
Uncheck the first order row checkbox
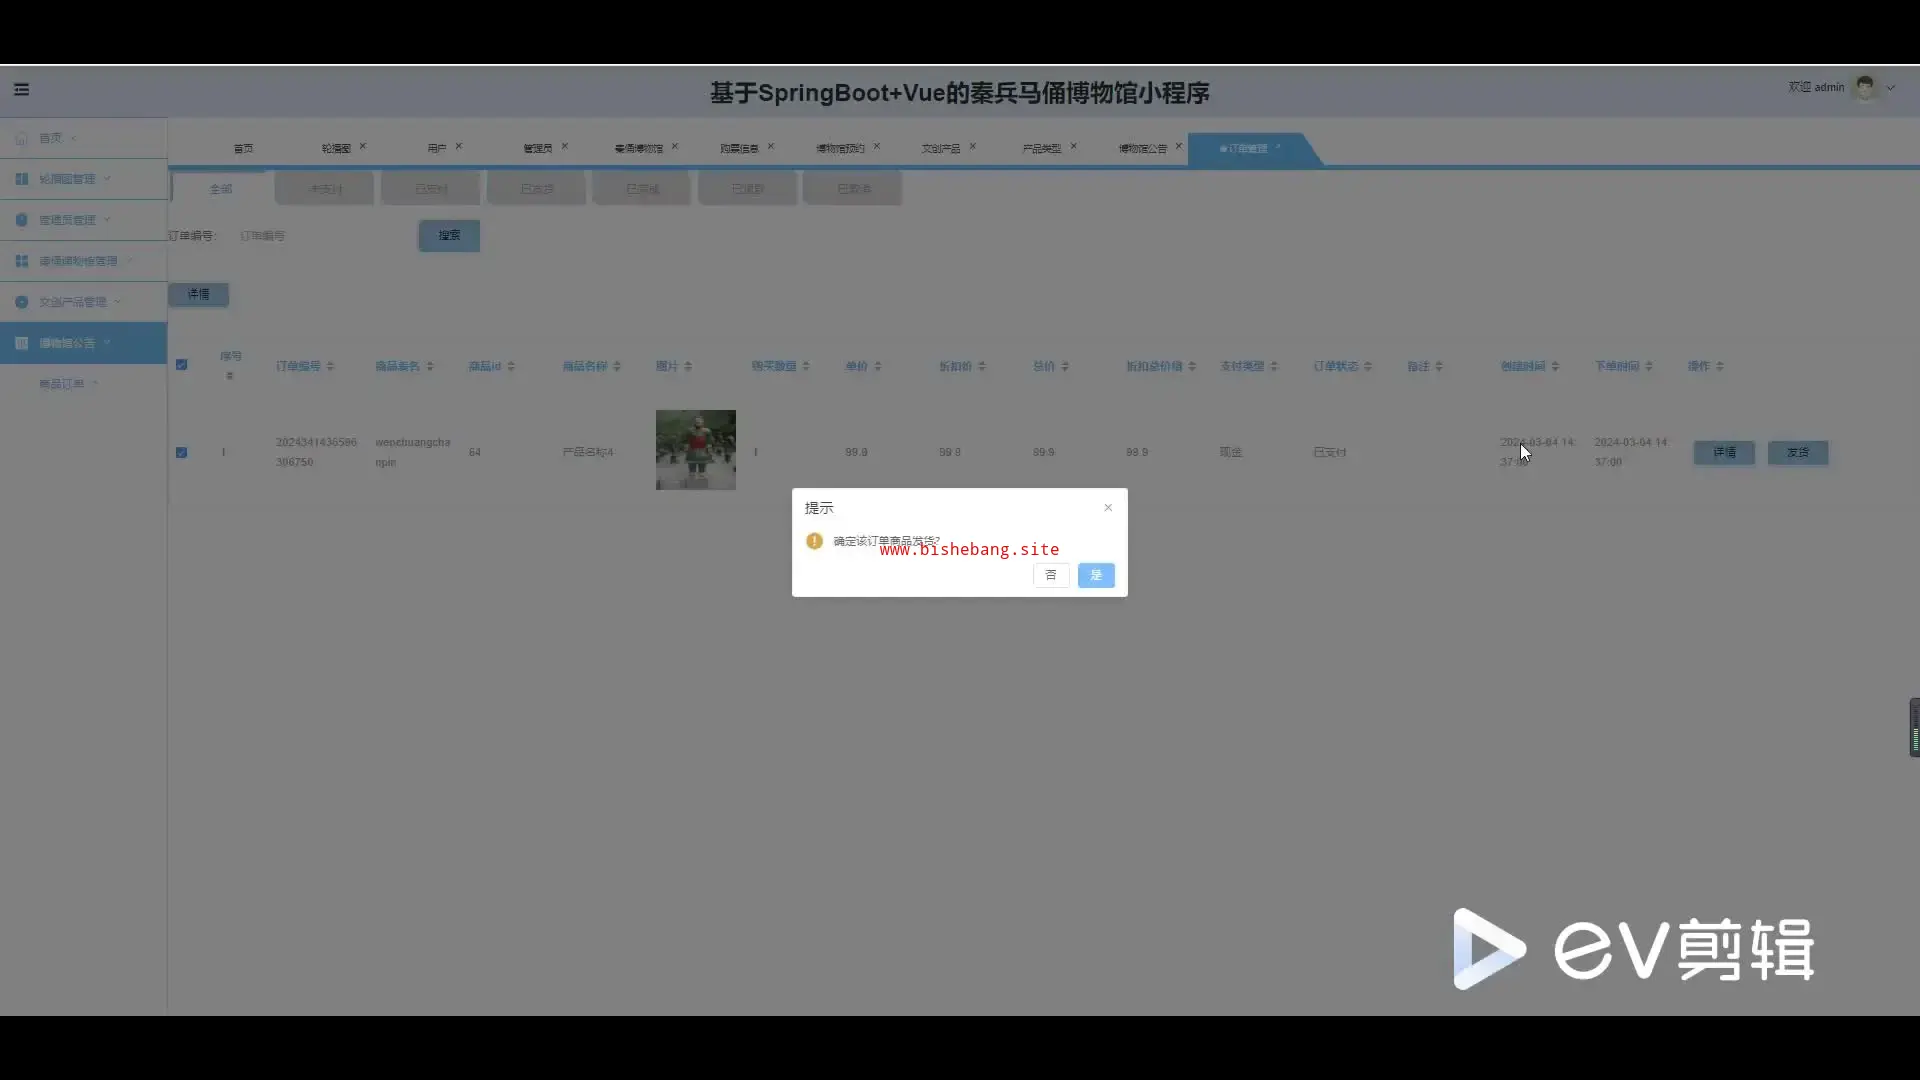click(x=182, y=453)
